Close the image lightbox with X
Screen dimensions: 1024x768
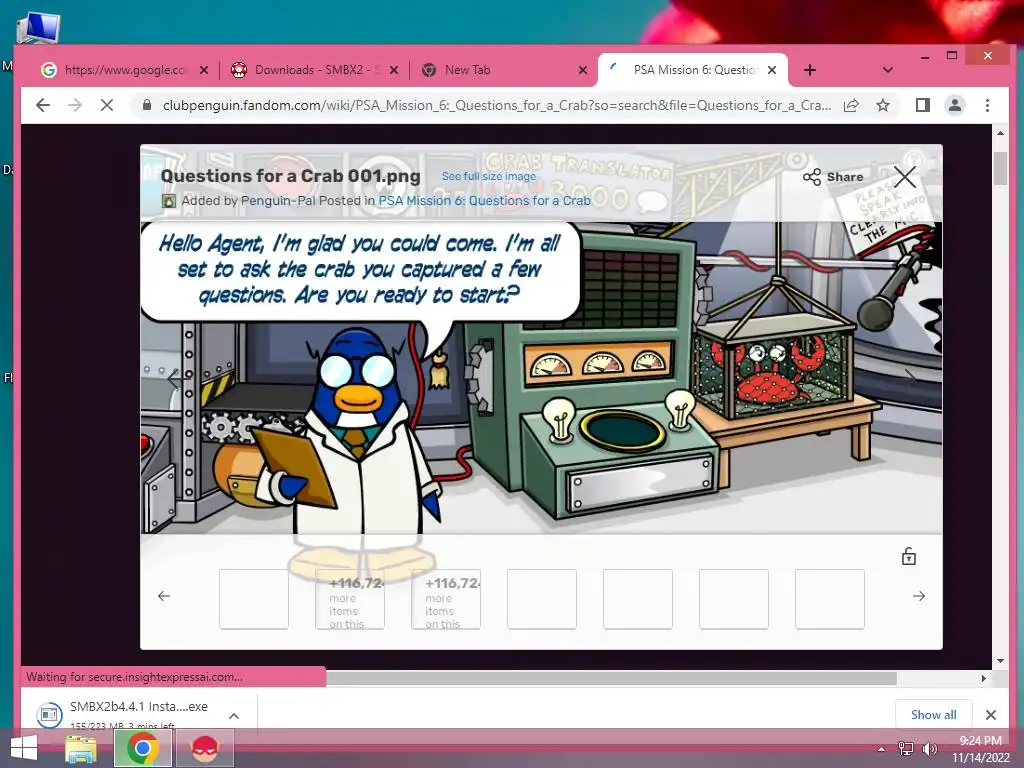(x=904, y=176)
